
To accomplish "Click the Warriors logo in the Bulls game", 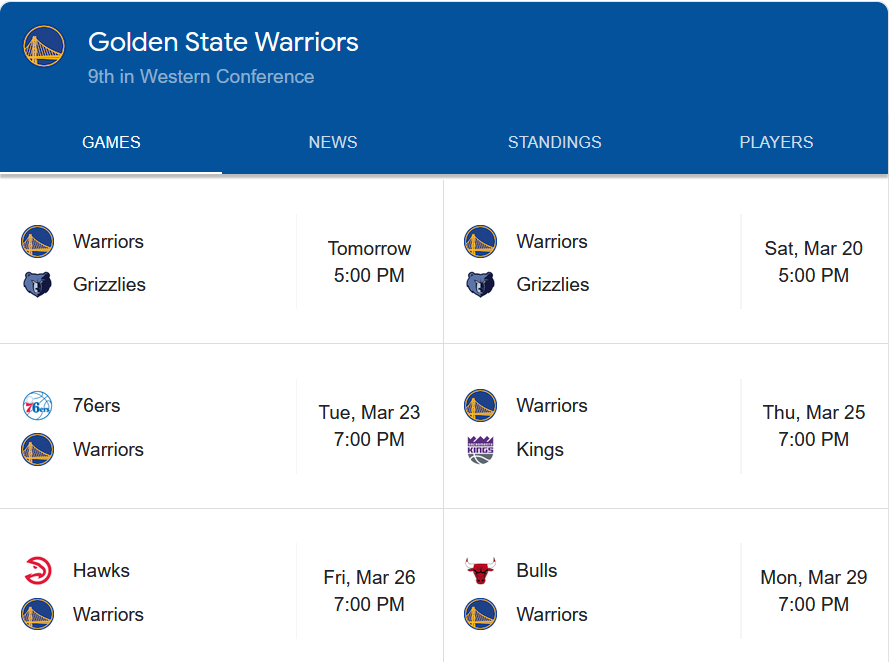I will coord(480,615).
